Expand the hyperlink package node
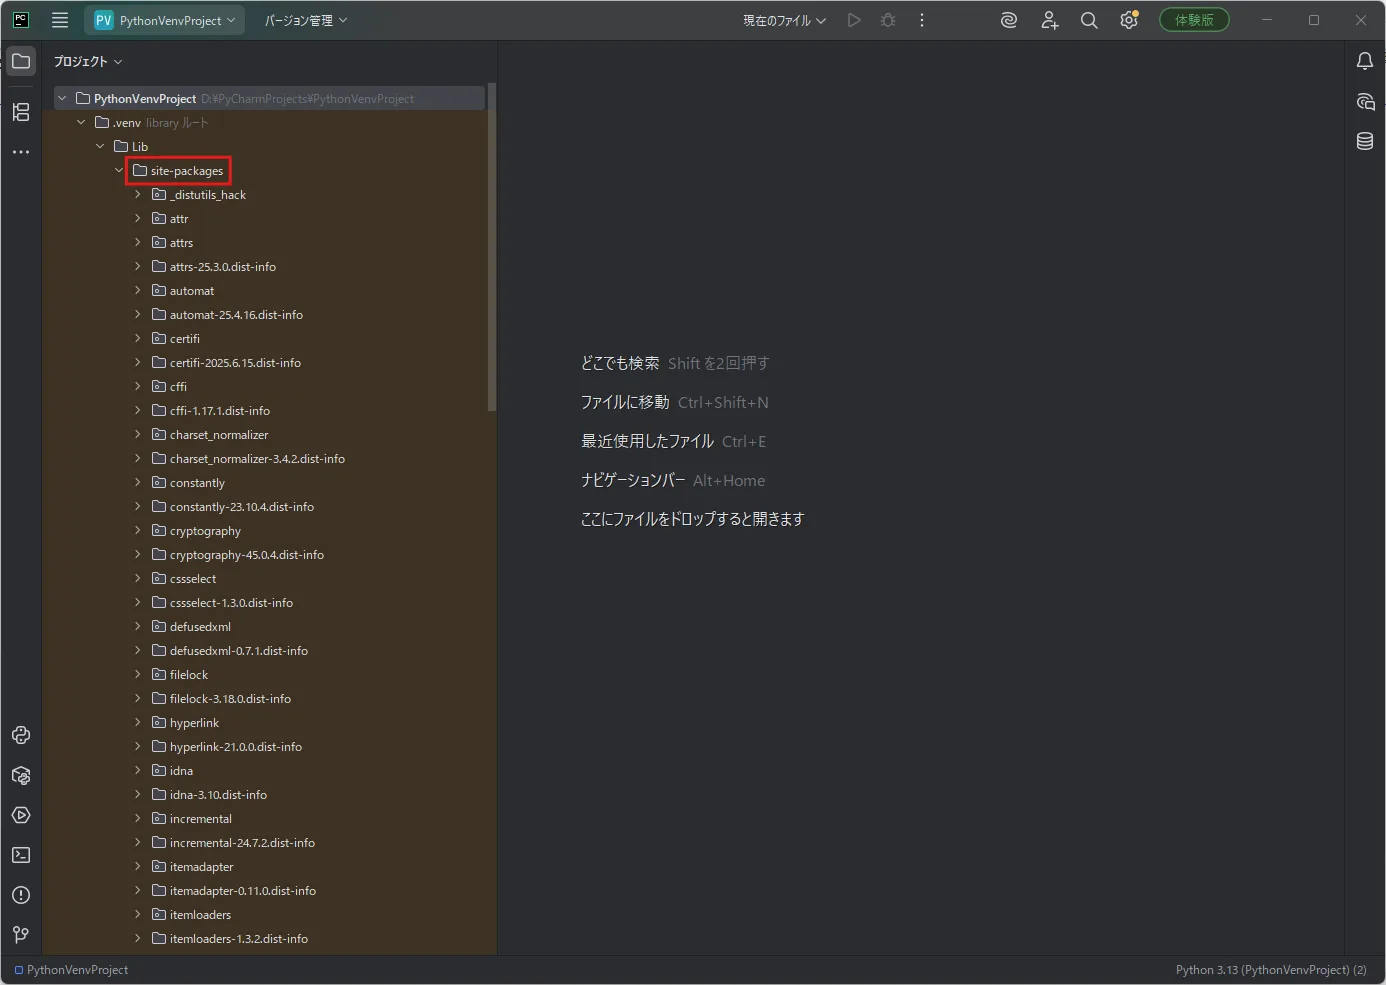 (138, 722)
